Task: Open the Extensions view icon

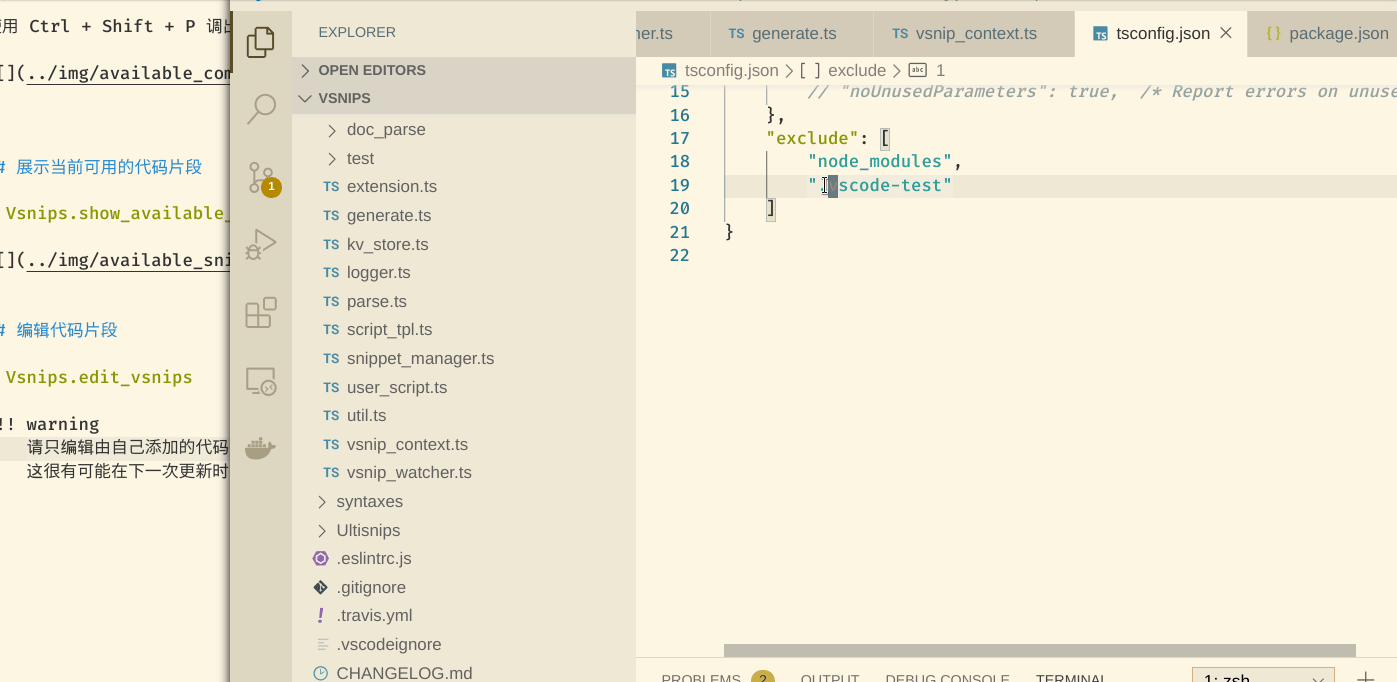Action: coord(261,313)
